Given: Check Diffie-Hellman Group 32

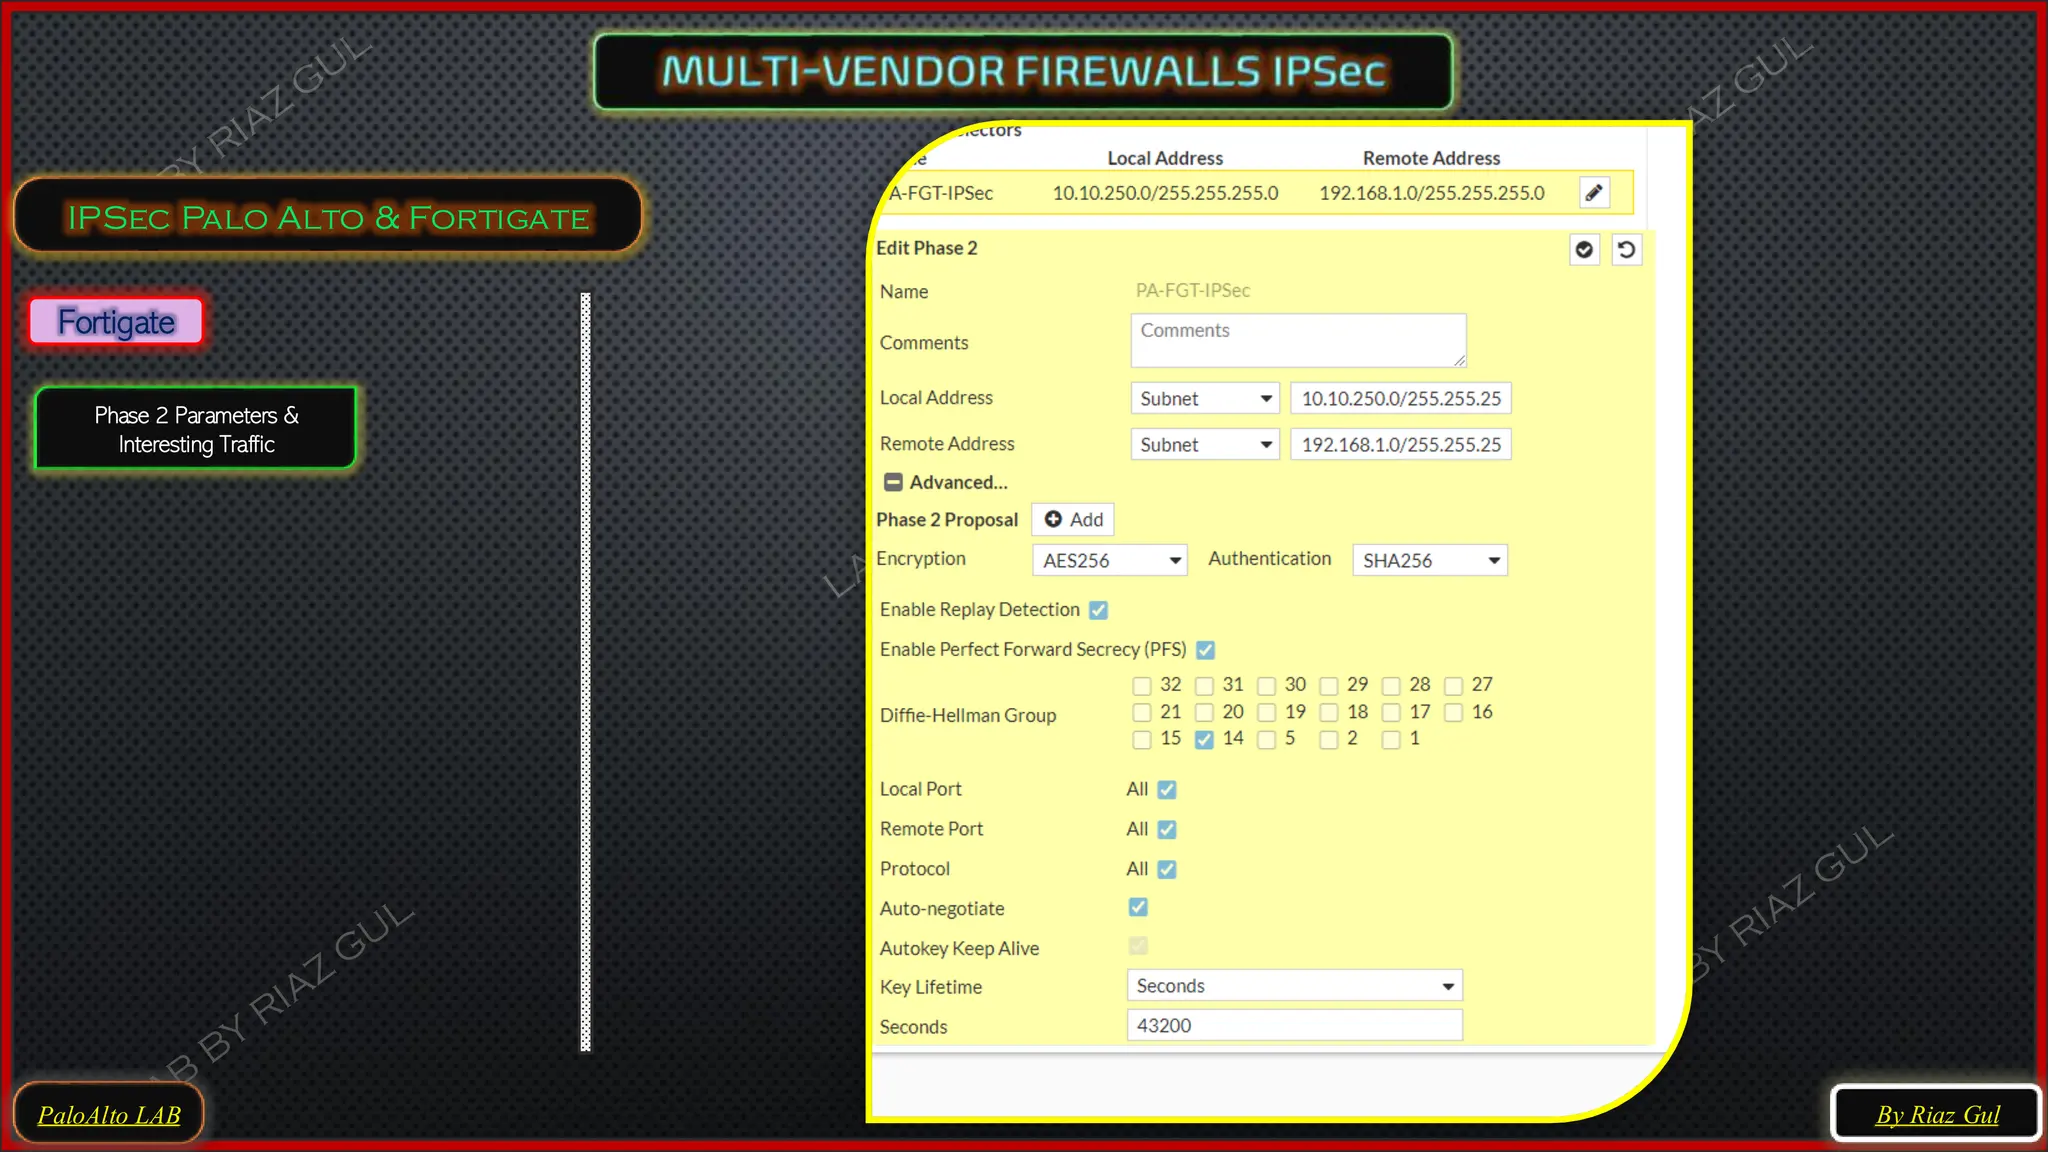Looking at the screenshot, I should 1141,685.
